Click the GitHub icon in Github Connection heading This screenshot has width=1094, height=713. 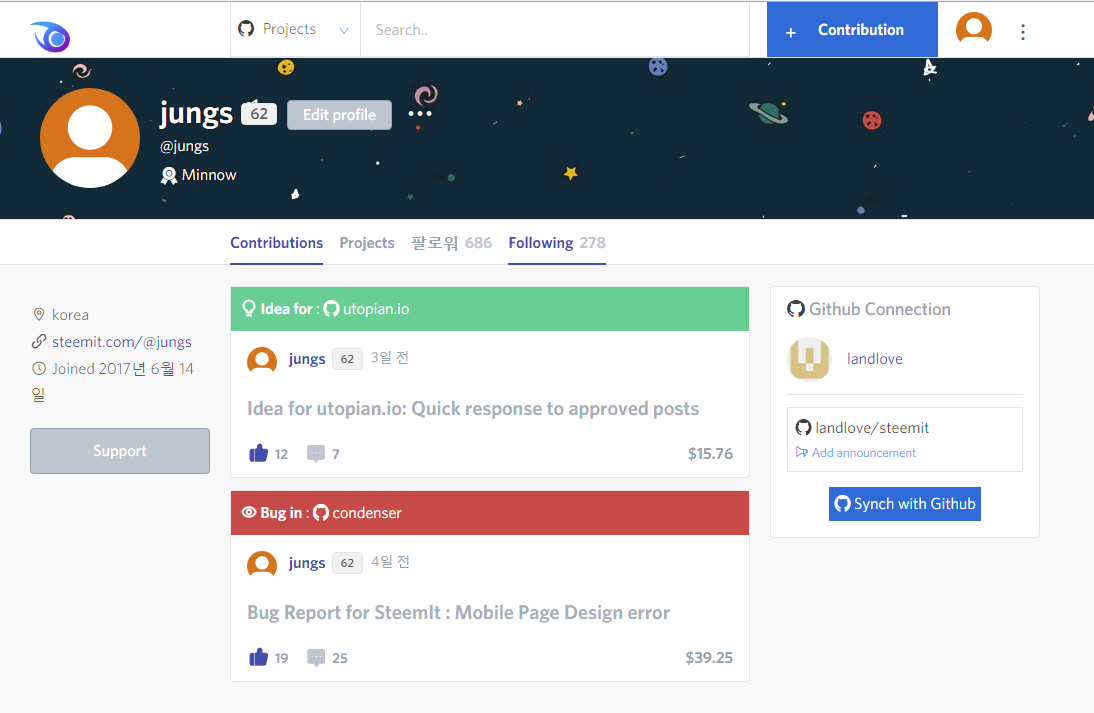[796, 309]
